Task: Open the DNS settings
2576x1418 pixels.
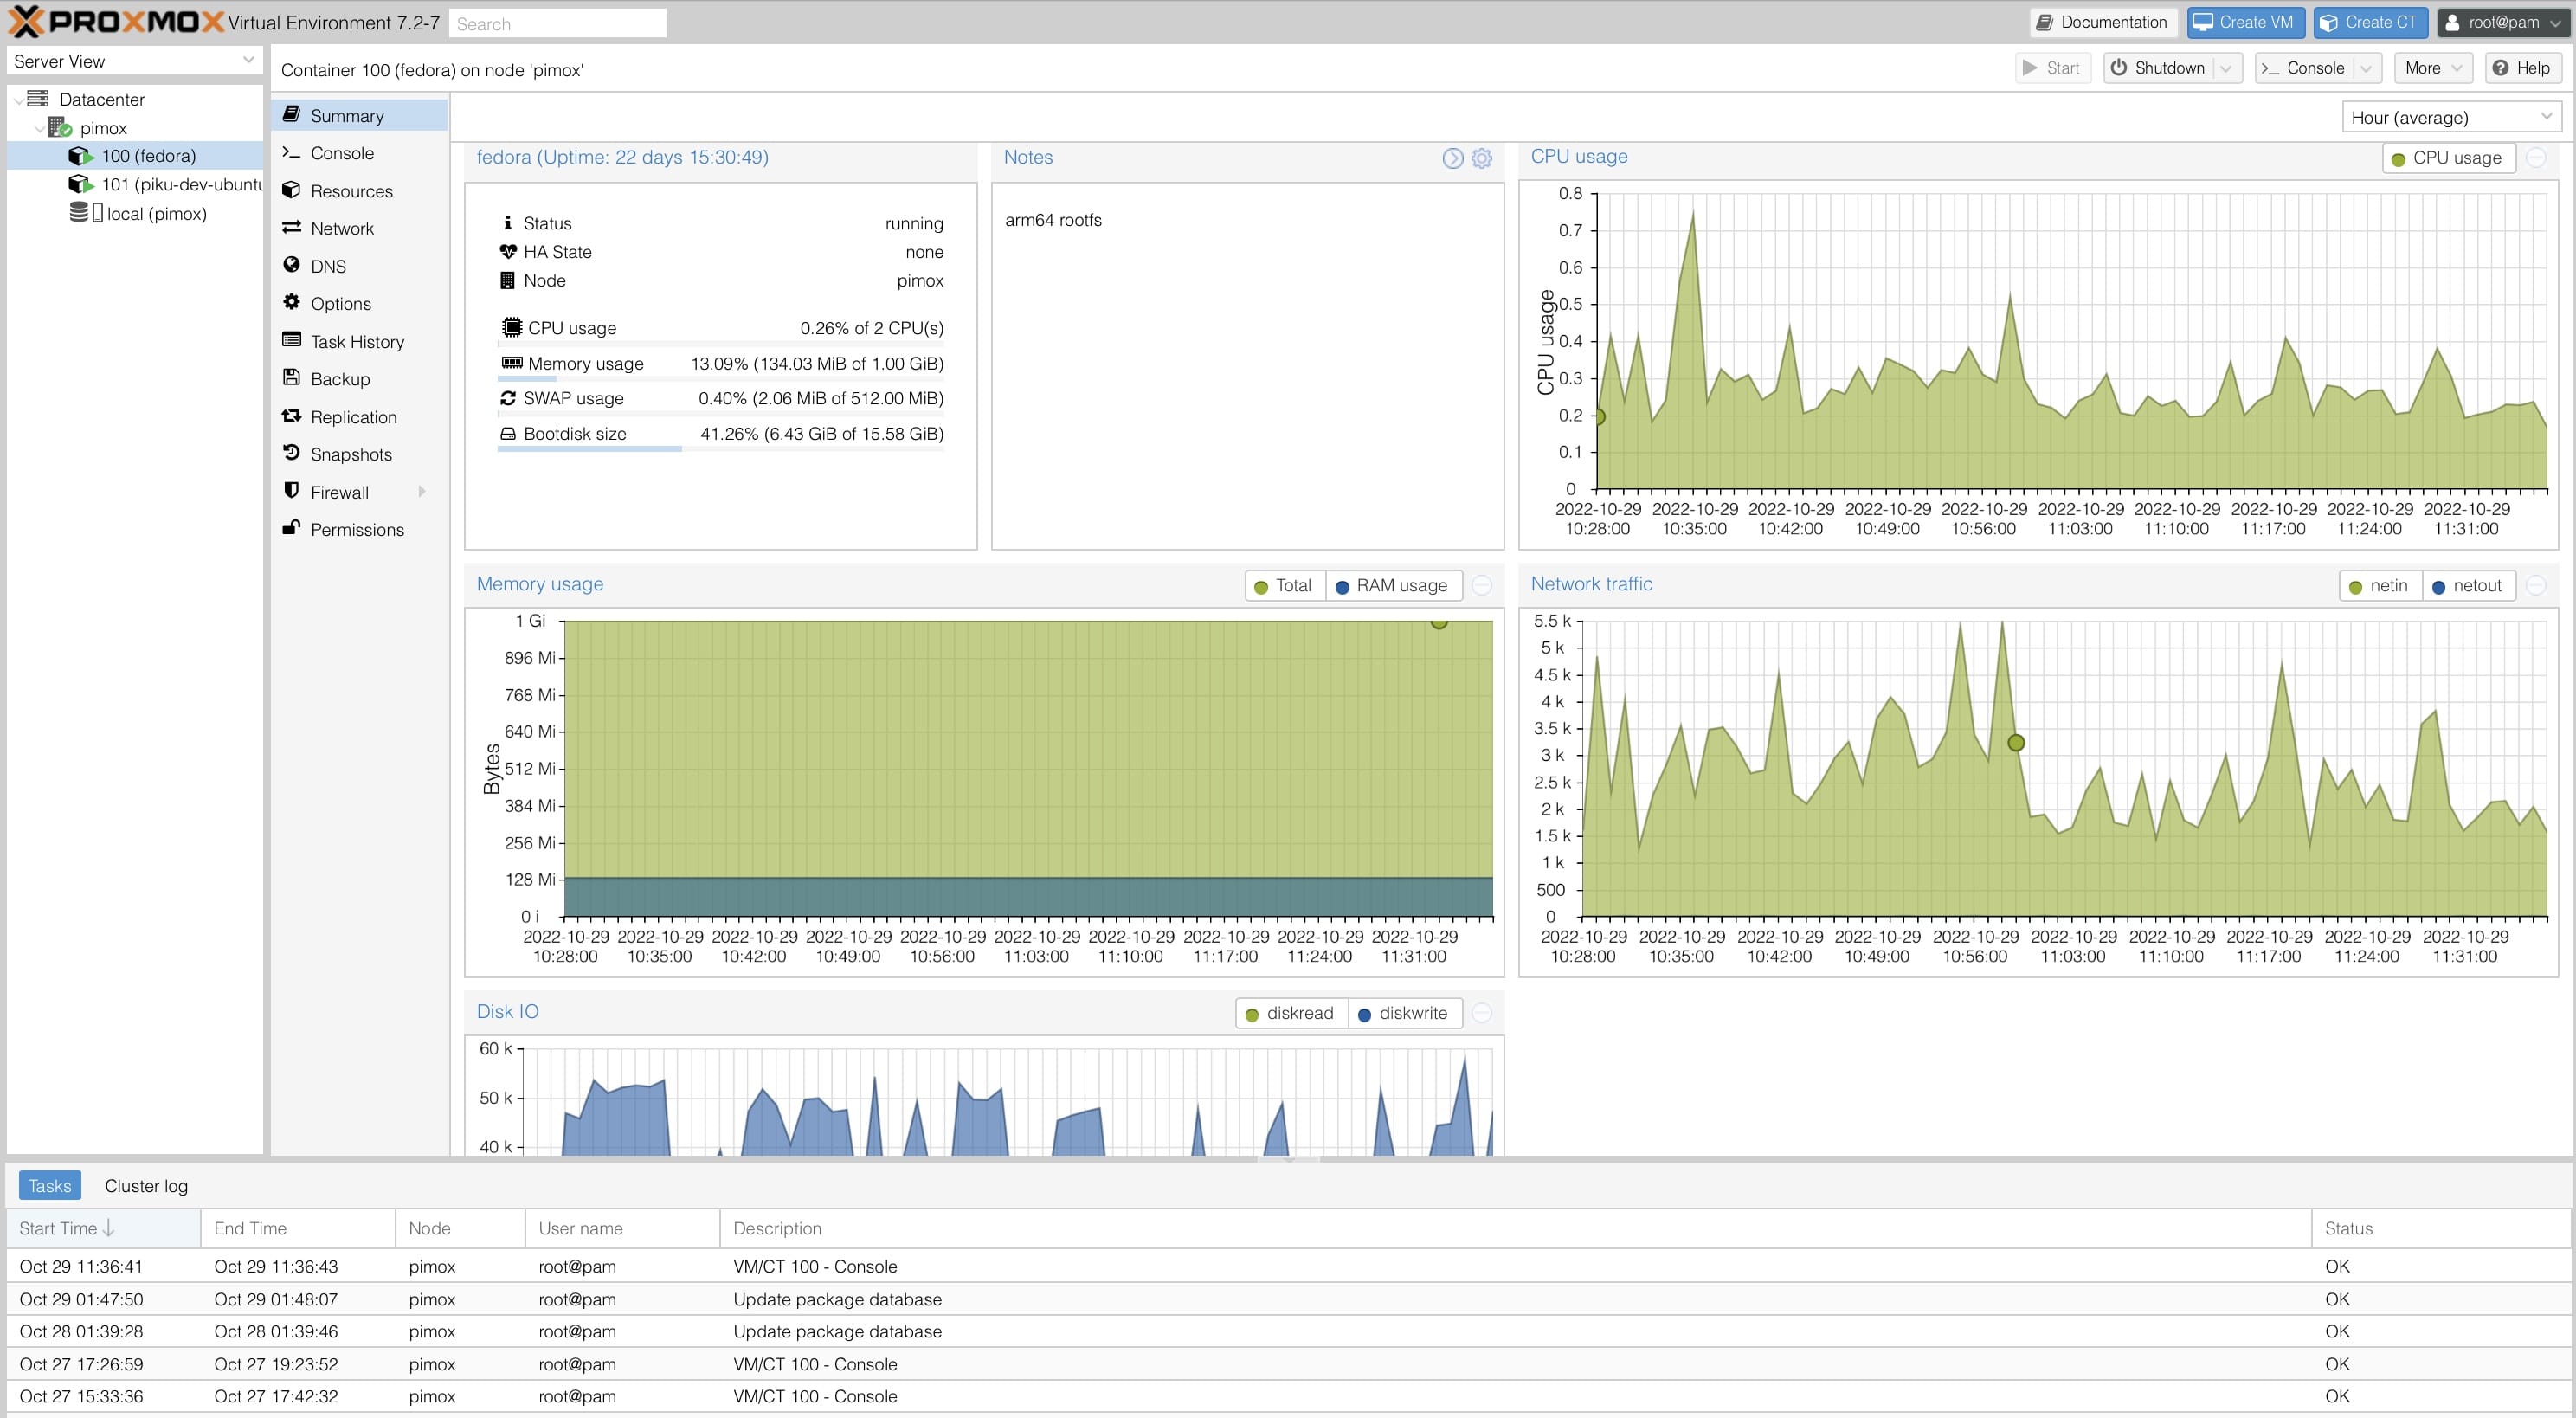Action: (x=358, y=266)
